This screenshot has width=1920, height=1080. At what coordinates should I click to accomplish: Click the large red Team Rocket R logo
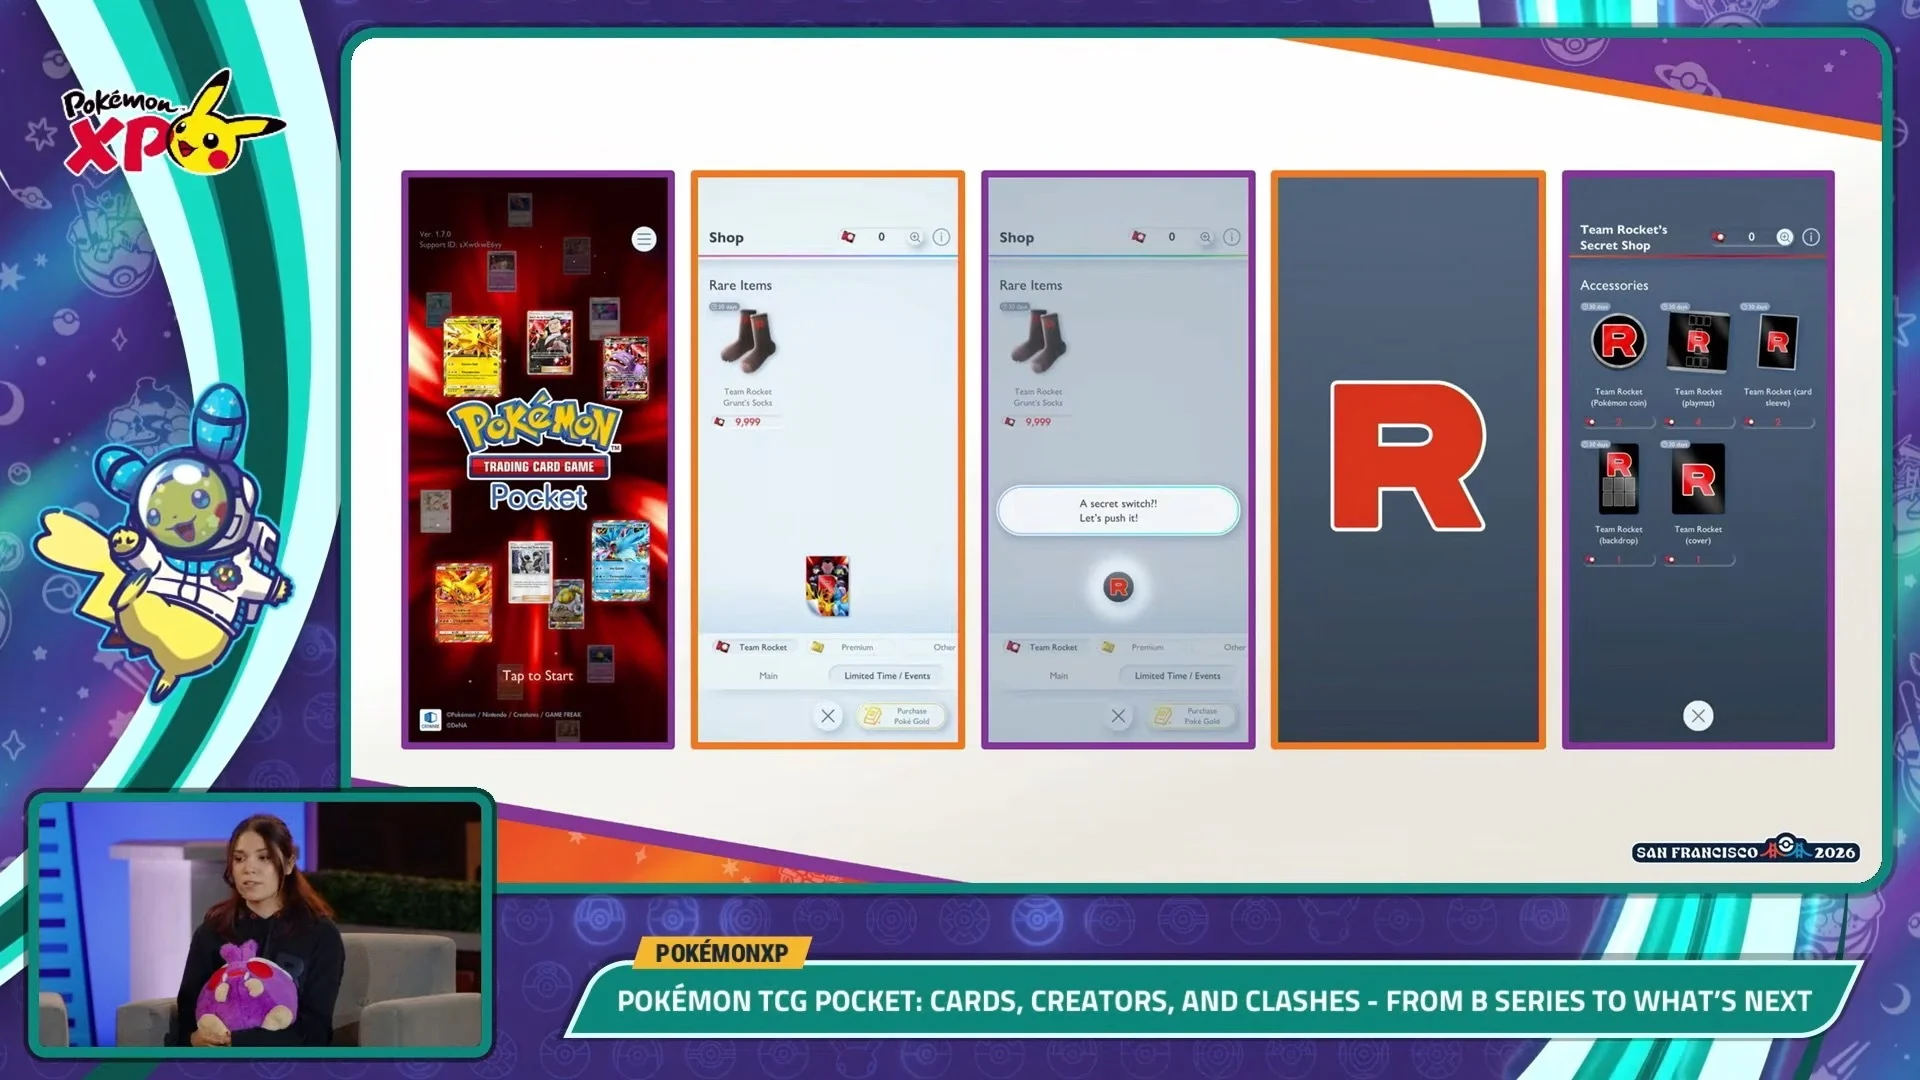(x=1407, y=456)
